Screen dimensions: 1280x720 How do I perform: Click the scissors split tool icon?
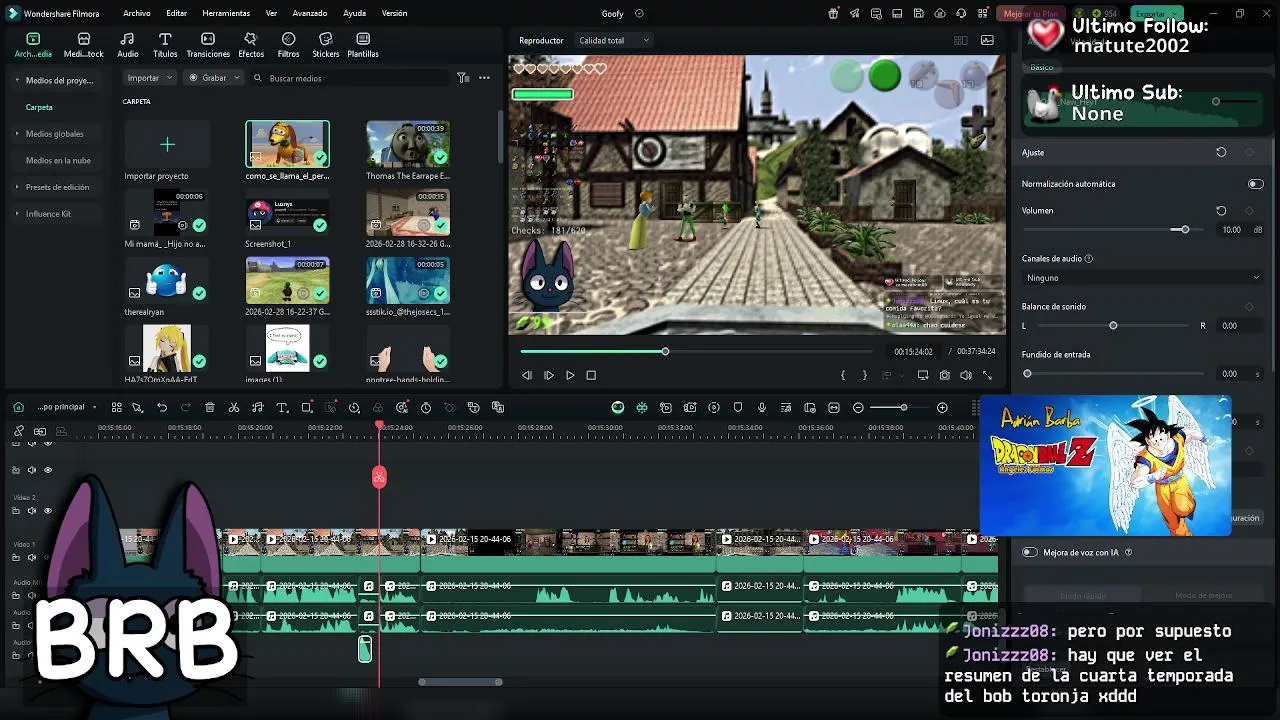(x=234, y=407)
